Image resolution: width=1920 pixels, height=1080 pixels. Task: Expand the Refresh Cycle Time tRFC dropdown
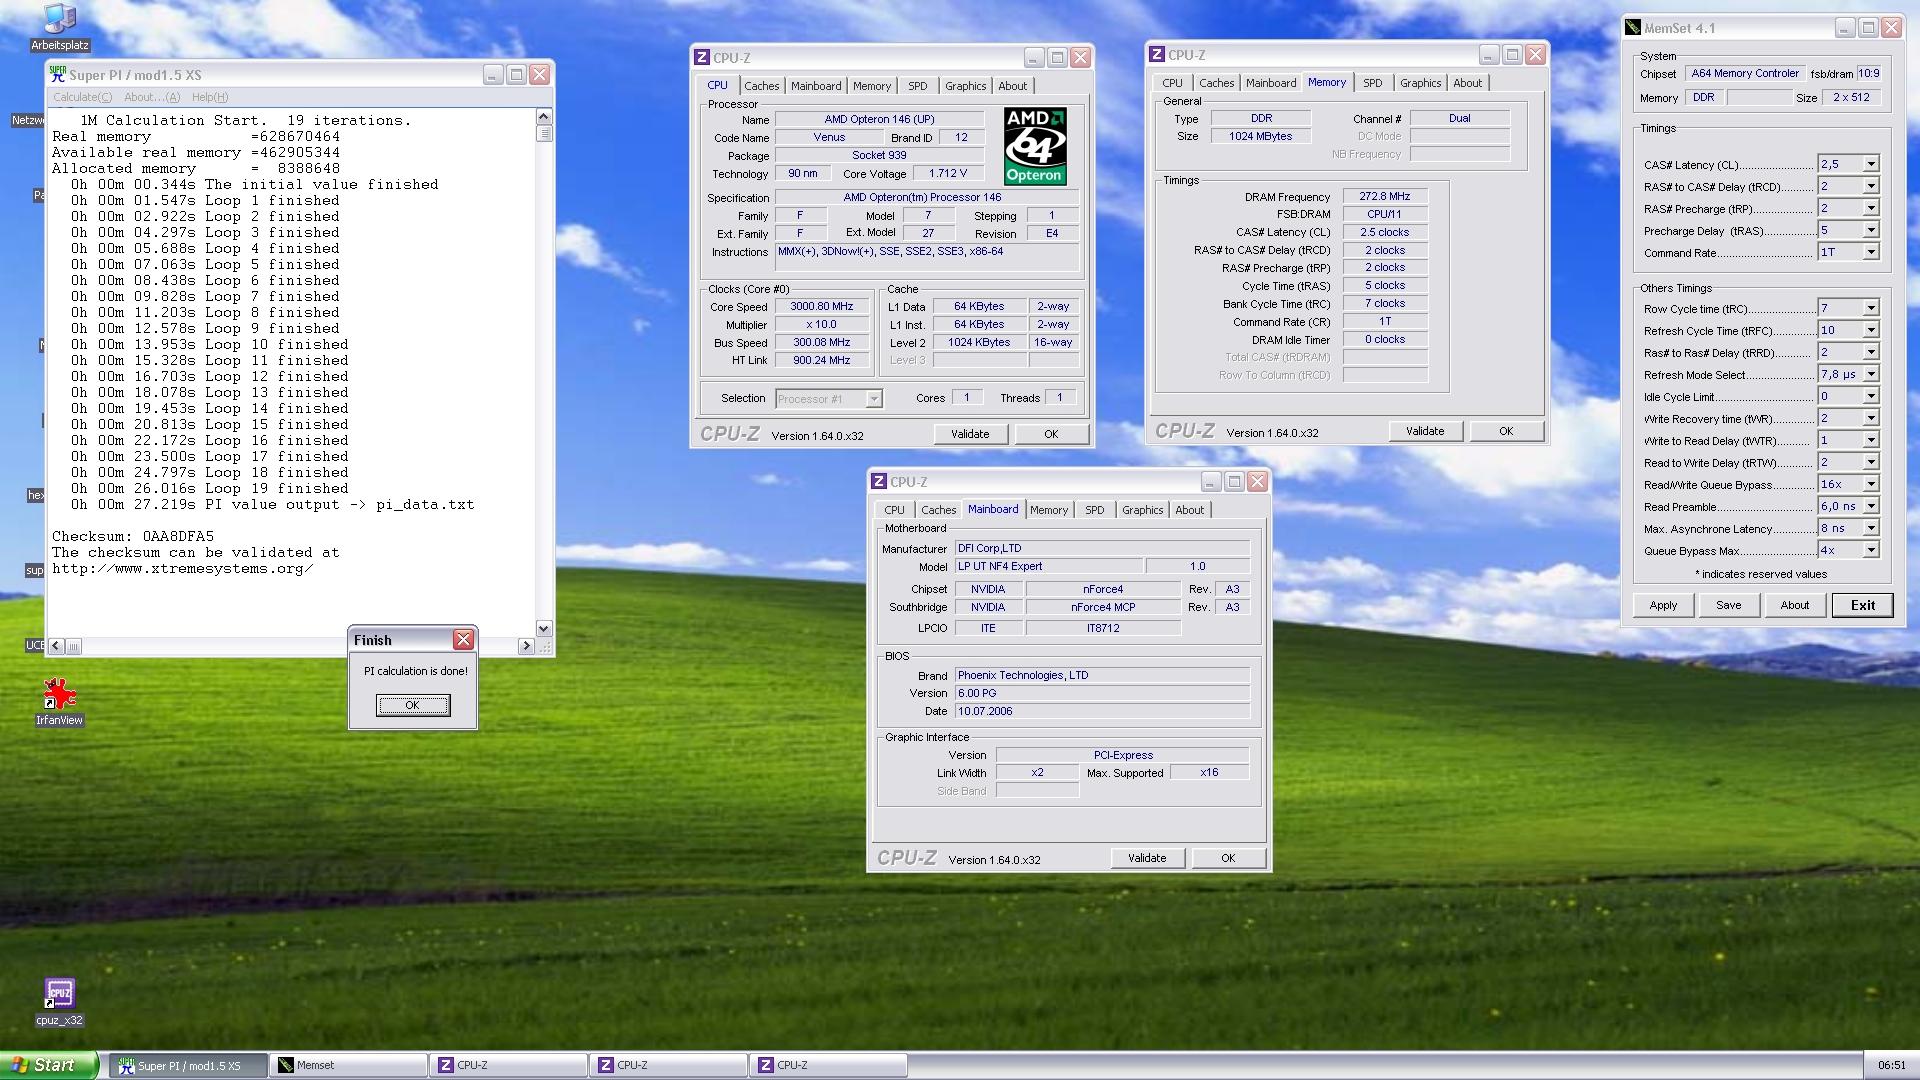click(1870, 330)
